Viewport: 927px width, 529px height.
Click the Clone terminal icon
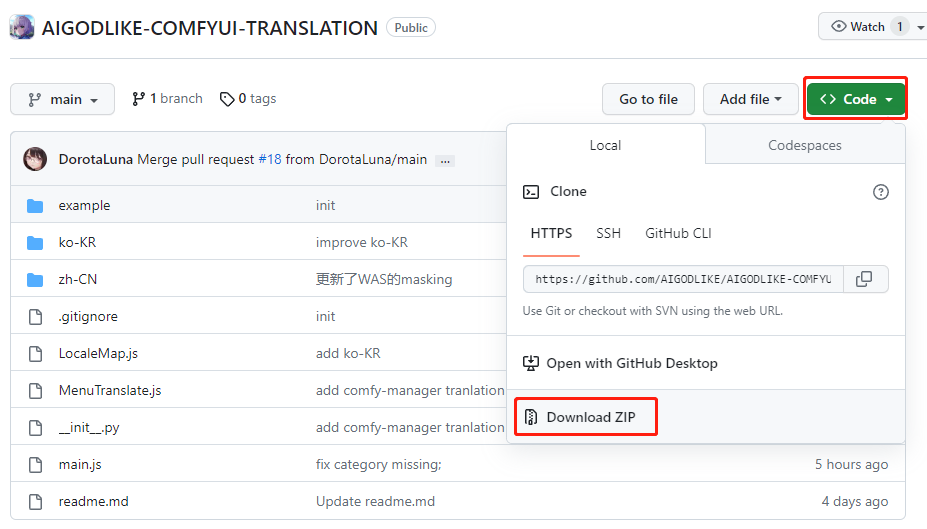coord(531,192)
